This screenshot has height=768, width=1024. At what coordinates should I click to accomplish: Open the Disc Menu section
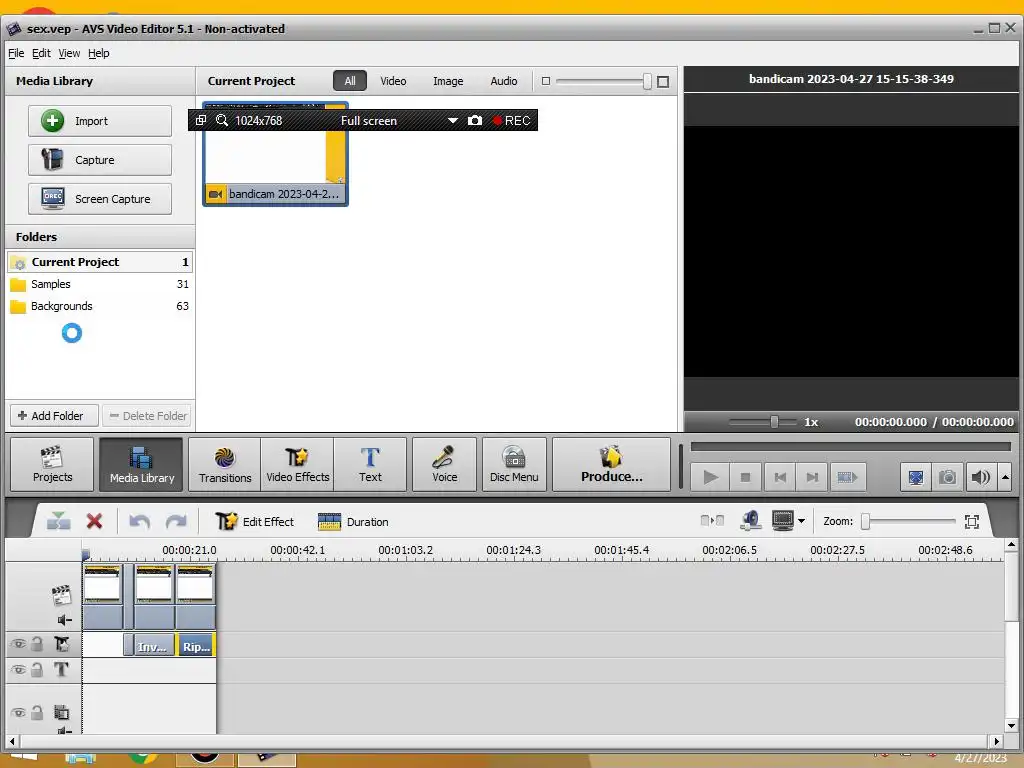(514, 464)
